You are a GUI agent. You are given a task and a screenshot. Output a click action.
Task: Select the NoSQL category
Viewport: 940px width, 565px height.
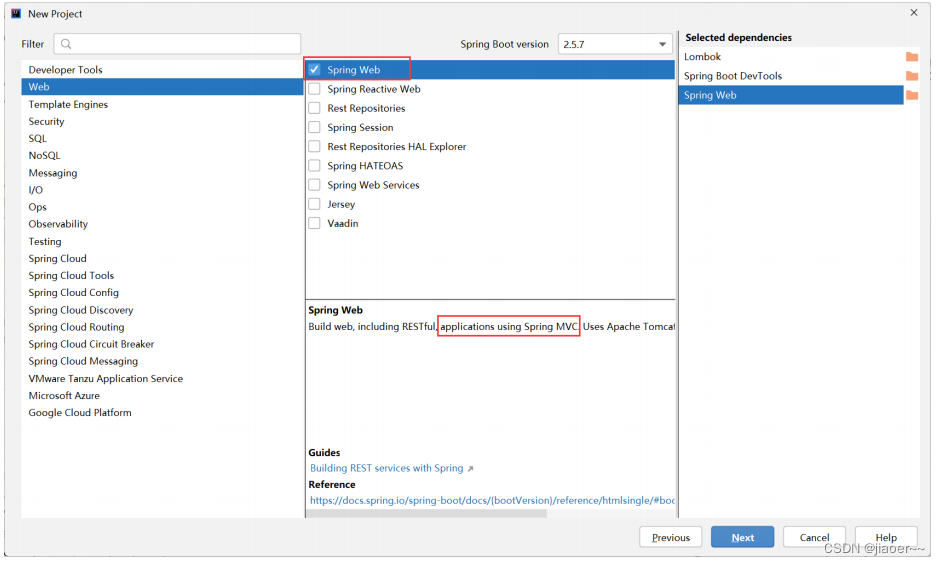(162, 155)
